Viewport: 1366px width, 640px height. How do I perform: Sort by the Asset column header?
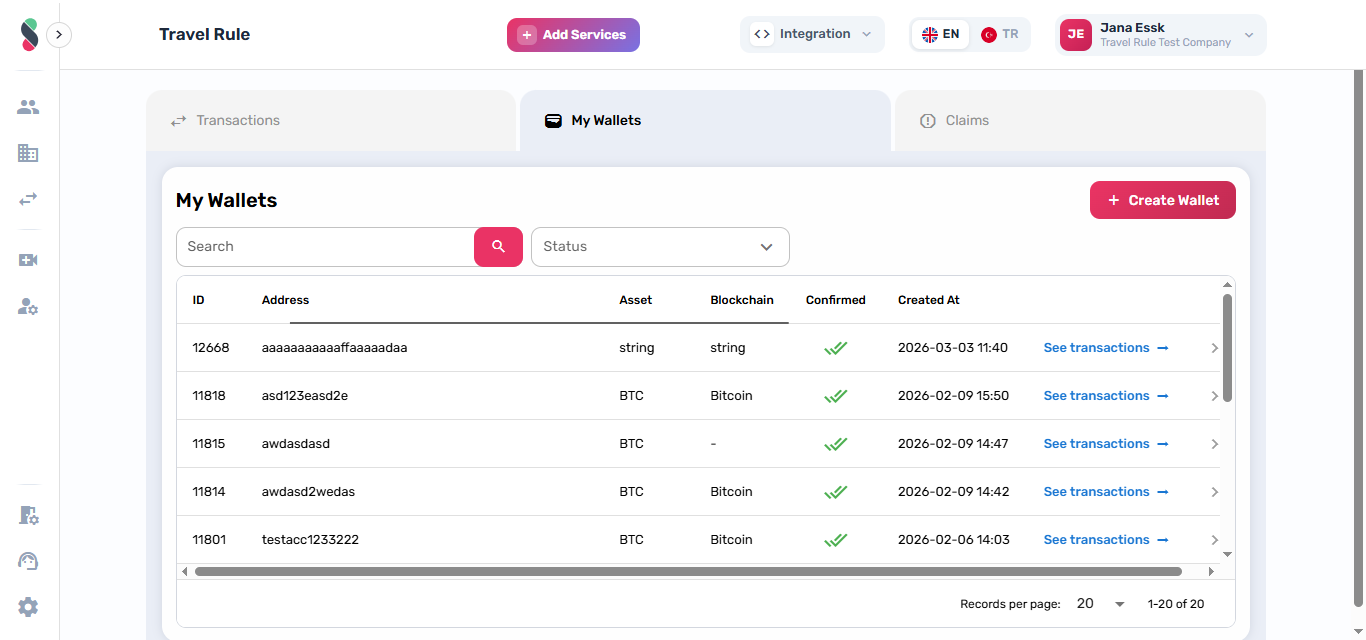click(x=636, y=300)
